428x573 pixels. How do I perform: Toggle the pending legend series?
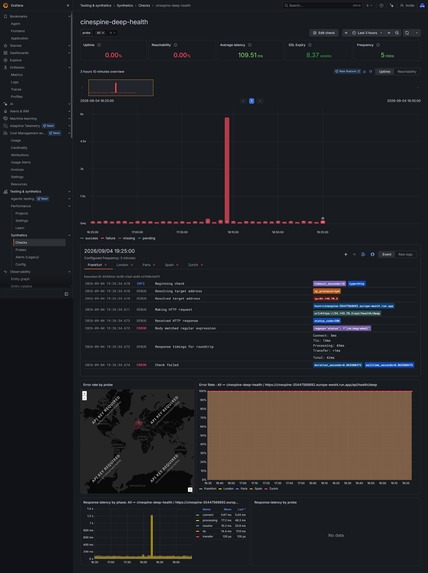click(x=146, y=238)
